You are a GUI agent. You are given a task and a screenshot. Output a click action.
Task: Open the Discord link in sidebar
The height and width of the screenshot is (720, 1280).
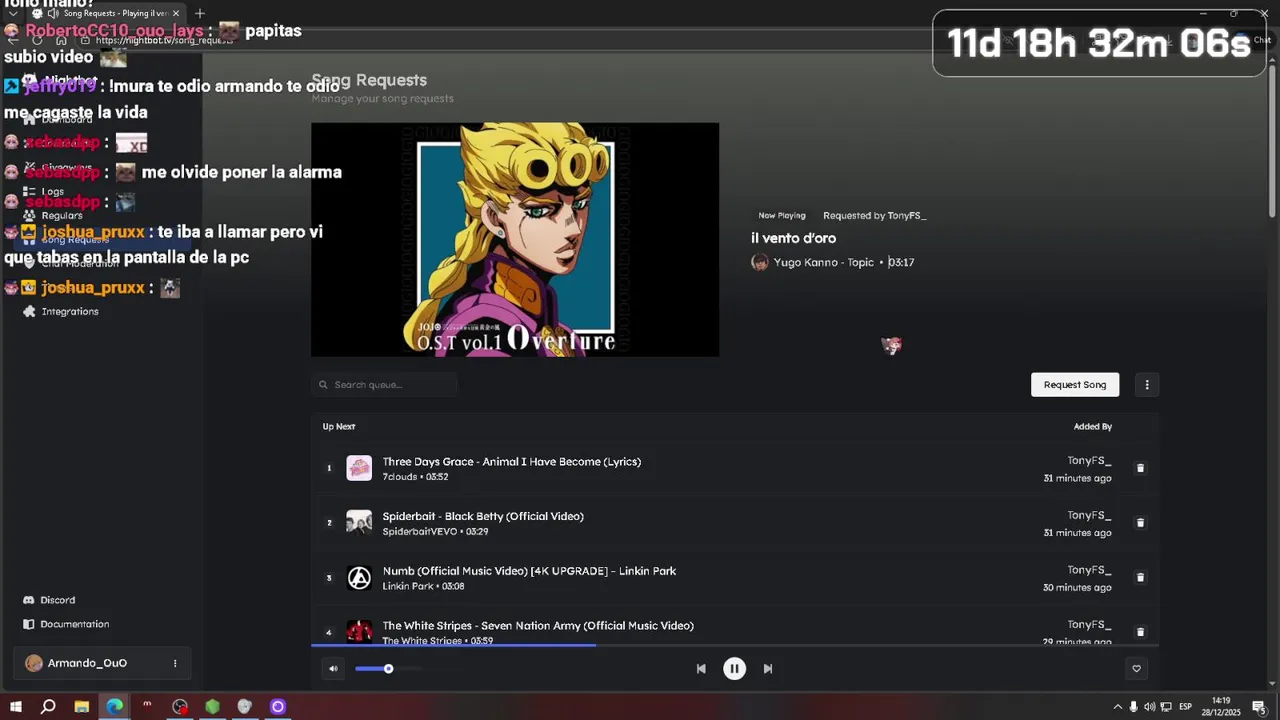point(57,600)
